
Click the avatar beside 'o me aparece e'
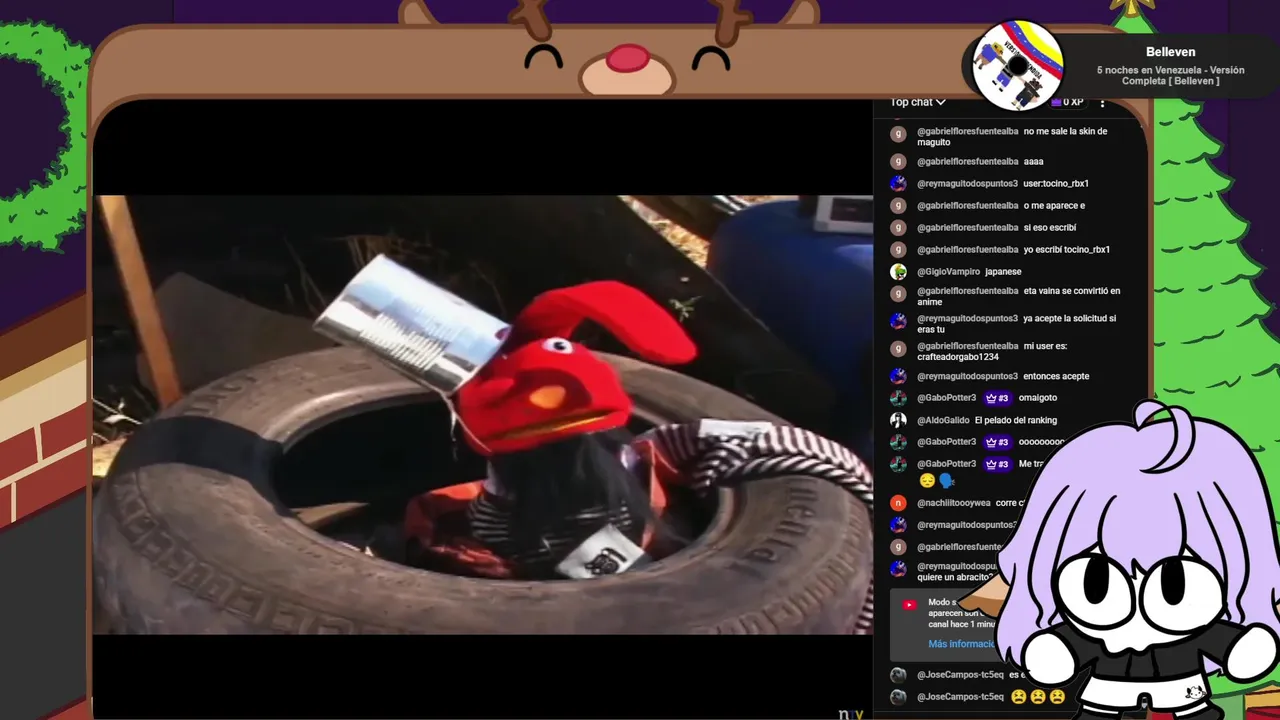tap(898, 205)
